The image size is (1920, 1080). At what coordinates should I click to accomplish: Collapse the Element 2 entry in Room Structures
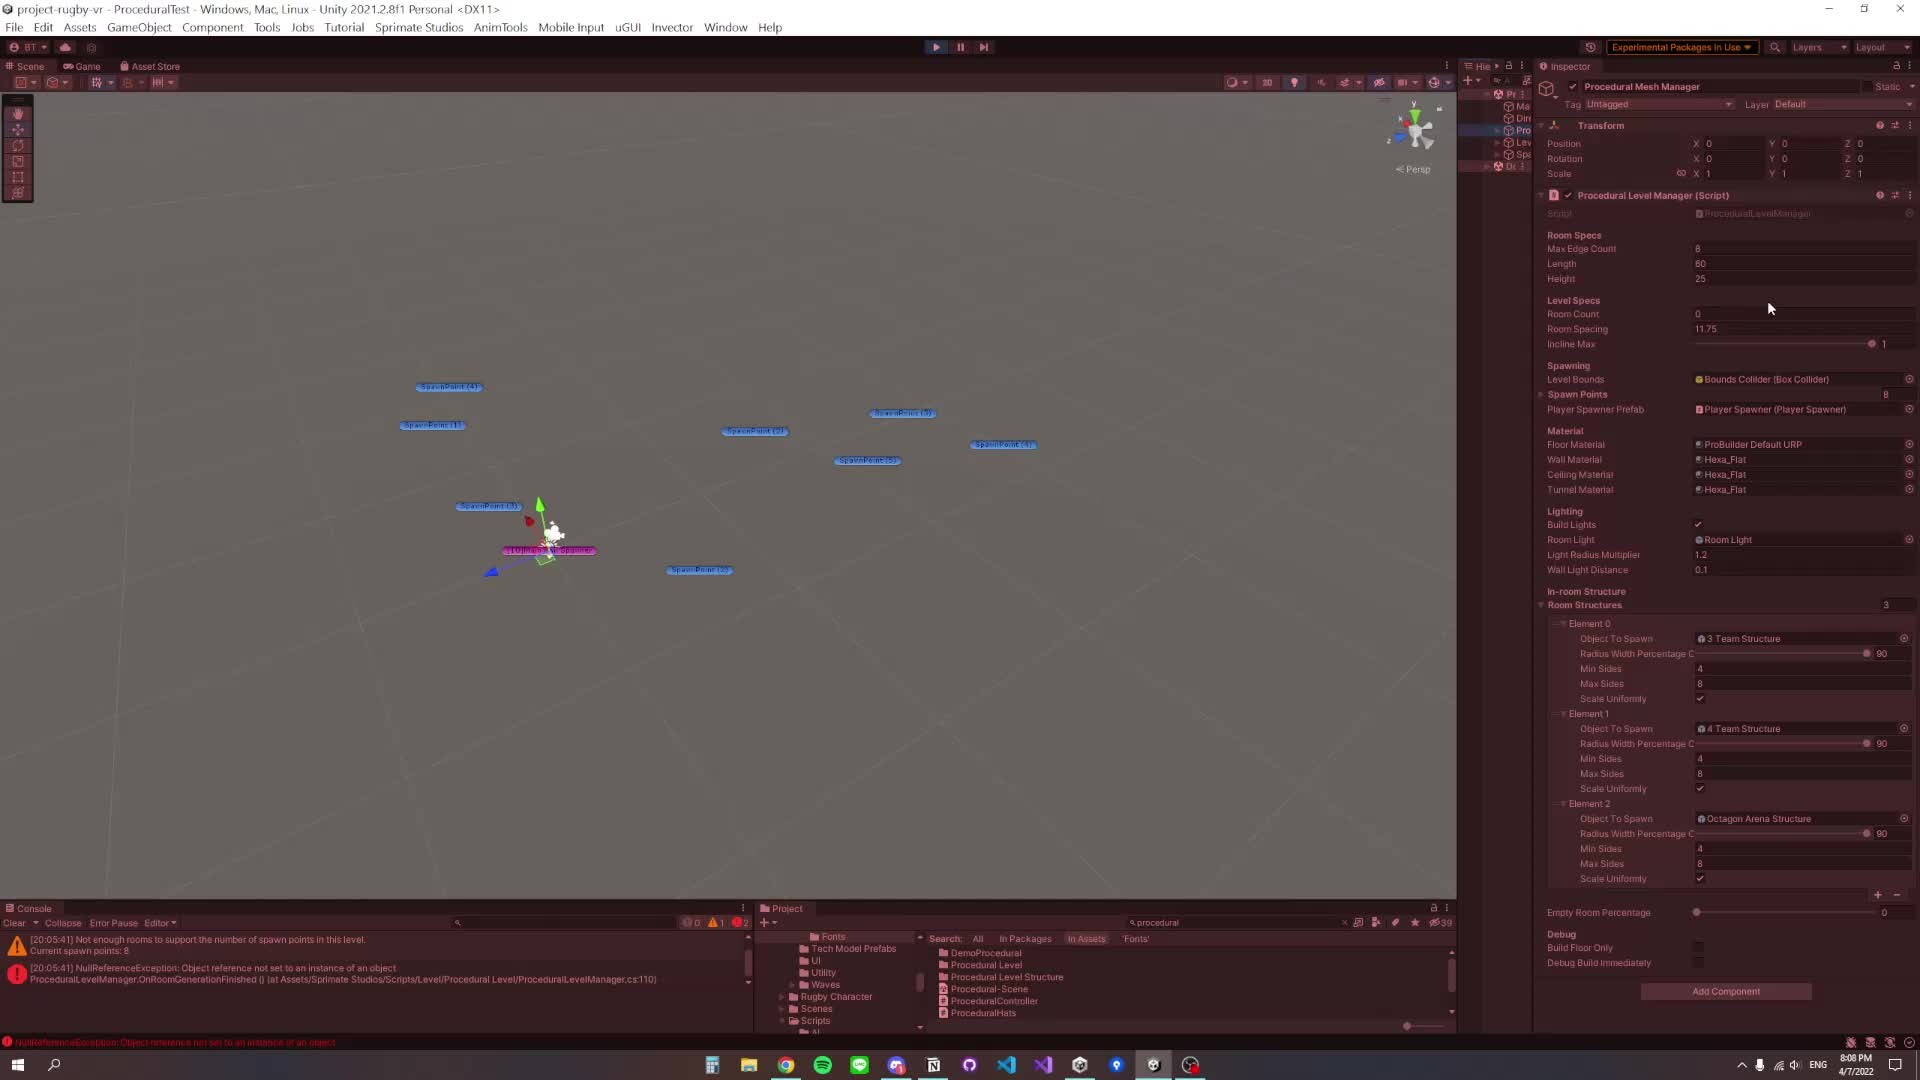[1563, 803]
